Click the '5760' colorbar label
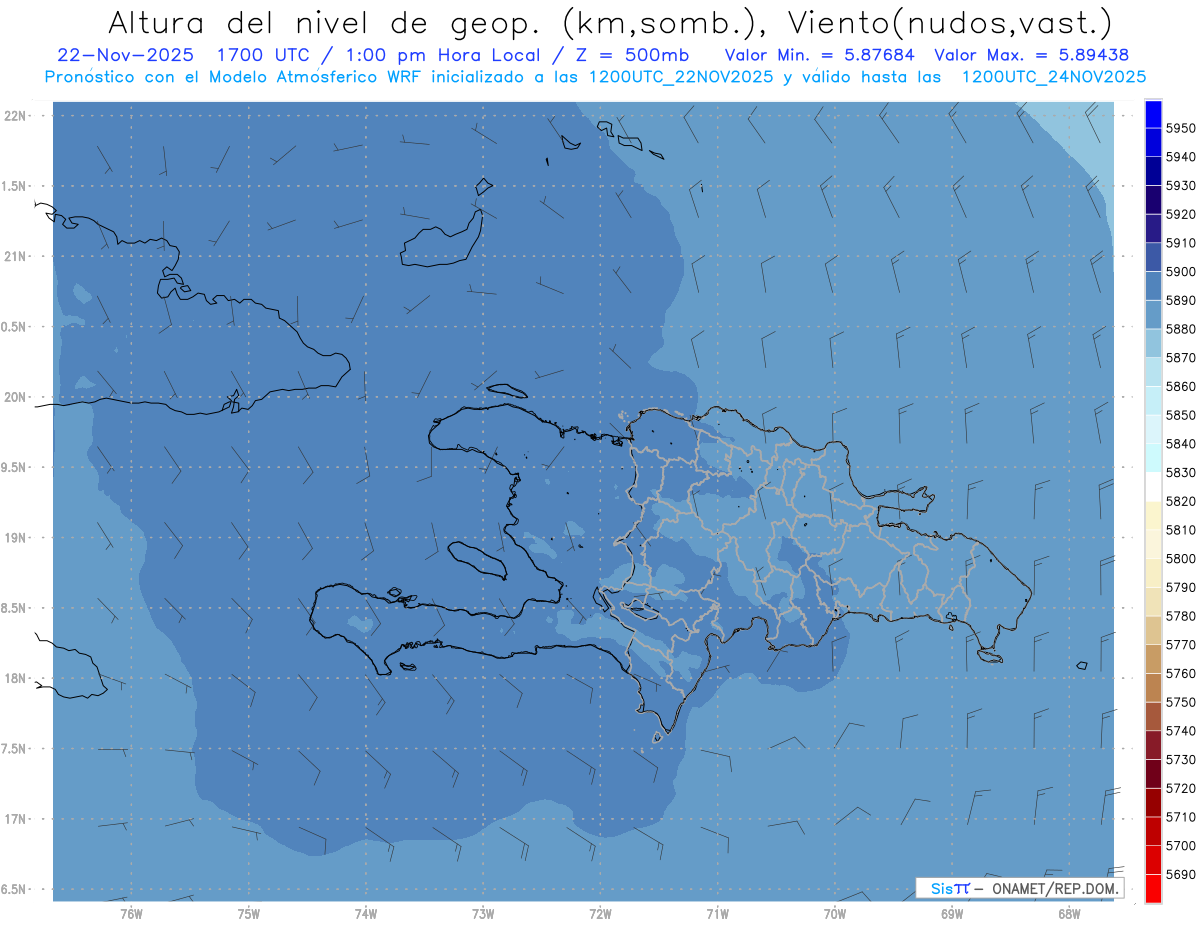Image resolution: width=1200 pixels, height=927 pixels. 1180,673
